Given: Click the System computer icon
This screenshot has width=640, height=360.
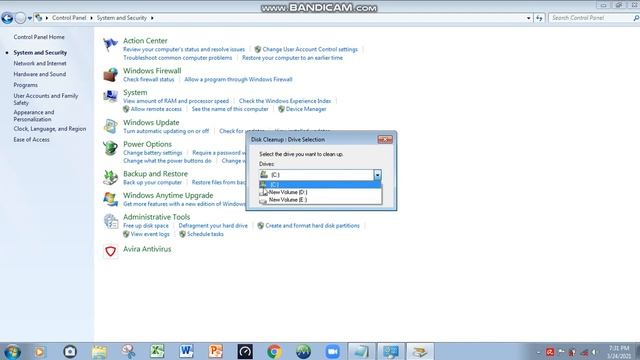Looking at the screenshot, I should coord(110,96).
